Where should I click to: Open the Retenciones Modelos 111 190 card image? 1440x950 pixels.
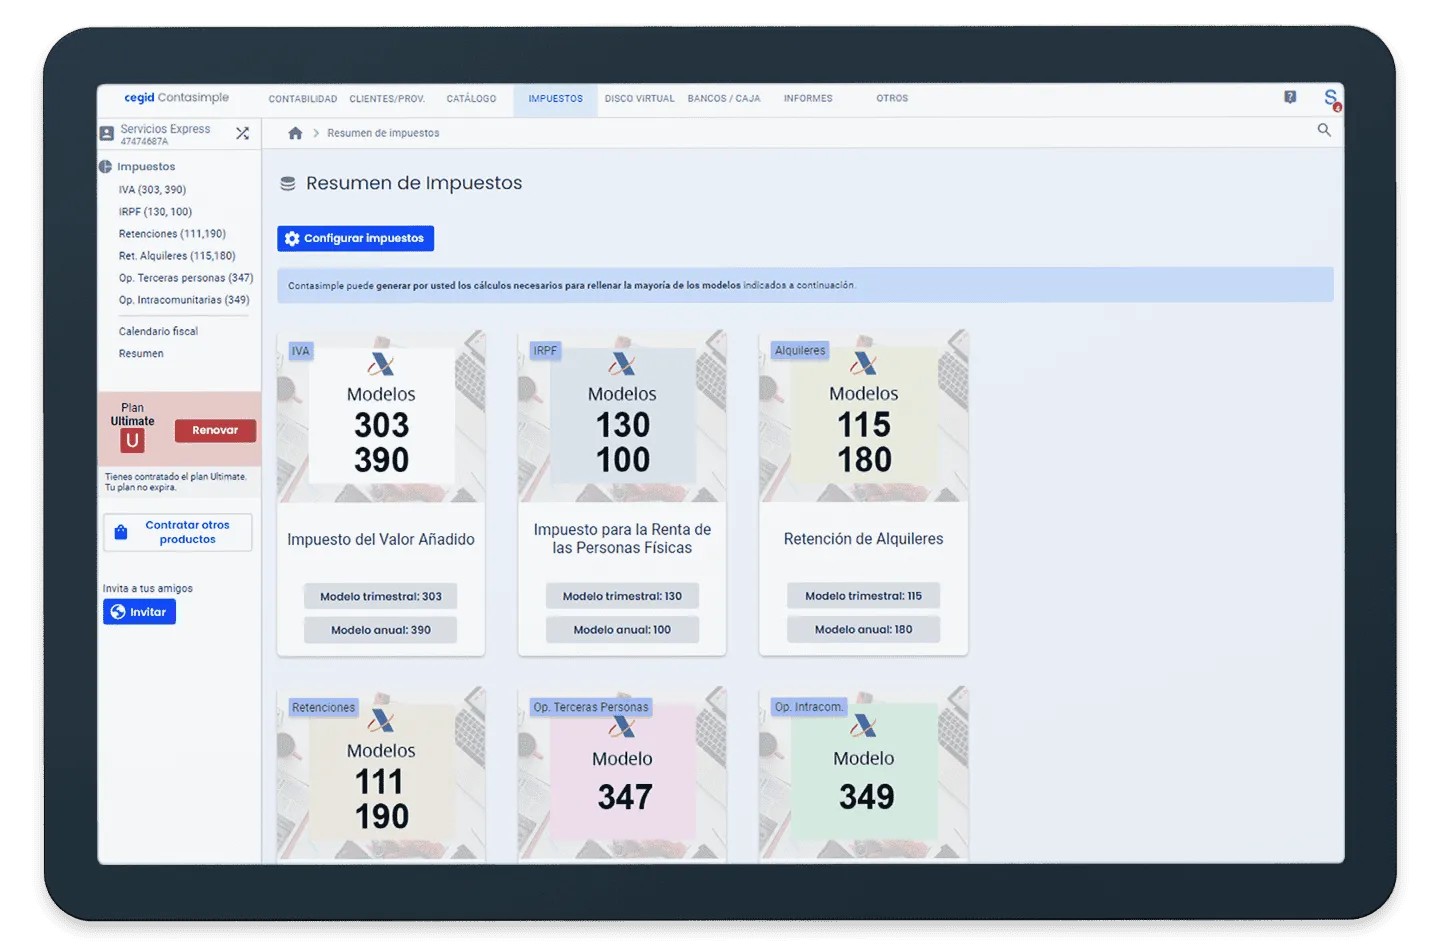pos(381,773)
